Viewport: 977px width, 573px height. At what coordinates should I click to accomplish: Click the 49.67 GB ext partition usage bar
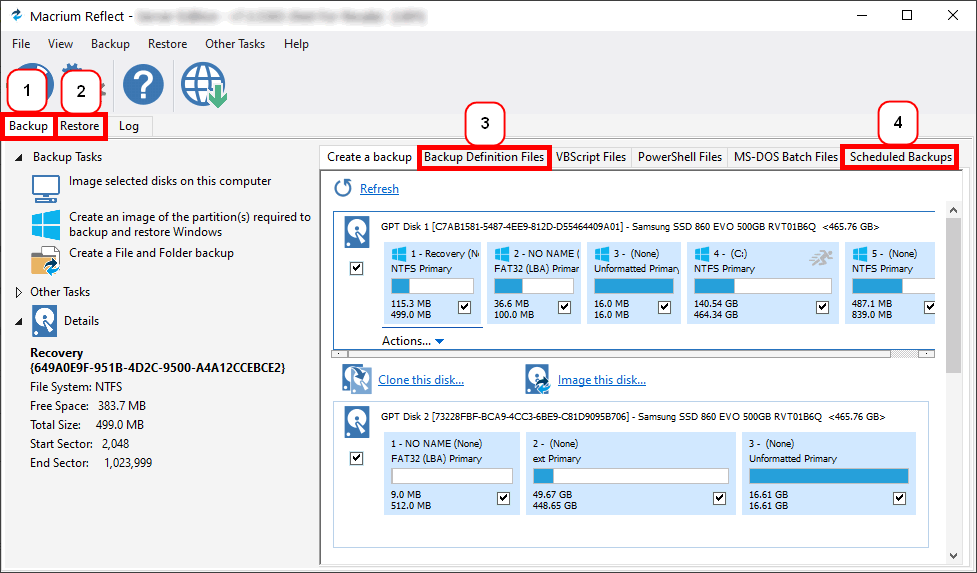631,476
